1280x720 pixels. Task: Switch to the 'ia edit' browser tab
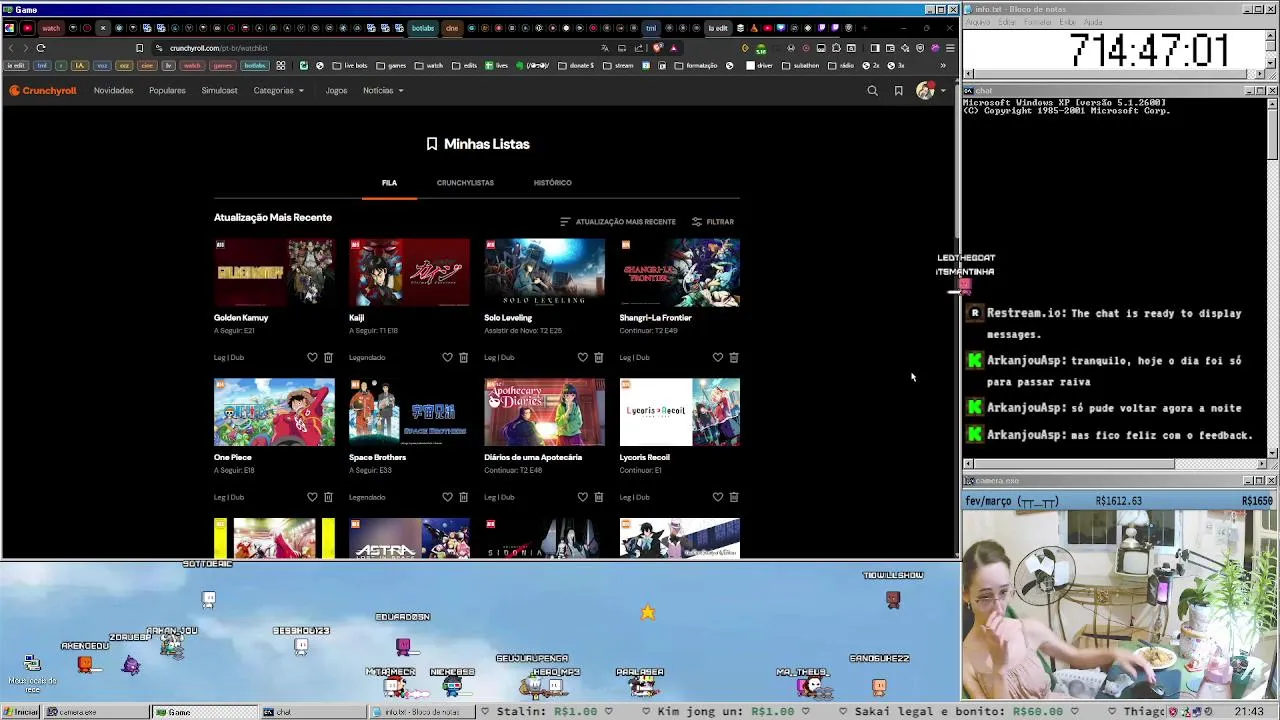pos(718,28)
